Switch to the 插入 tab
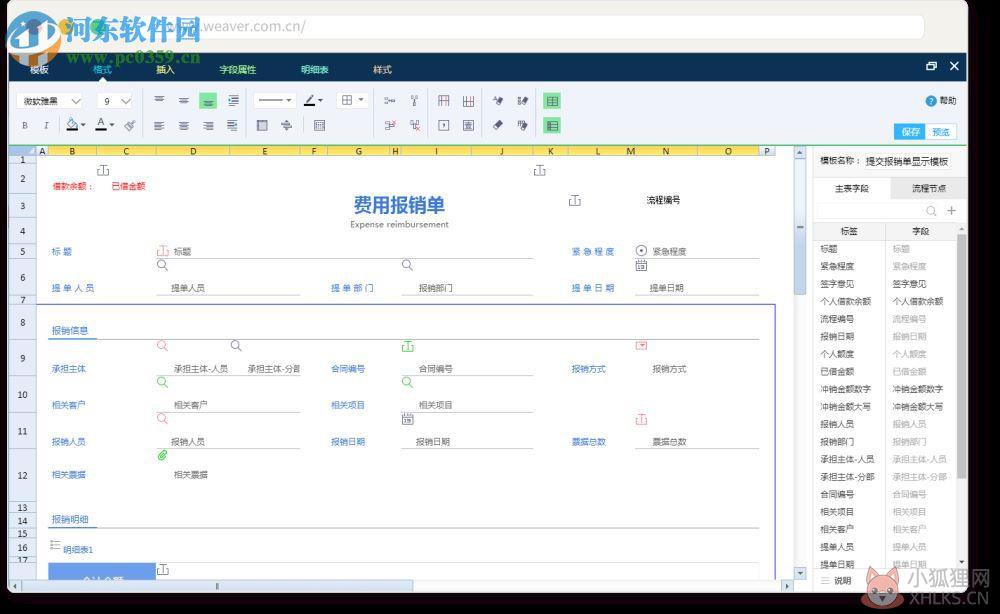1000x614 pixels. click(x=165, y=69)
